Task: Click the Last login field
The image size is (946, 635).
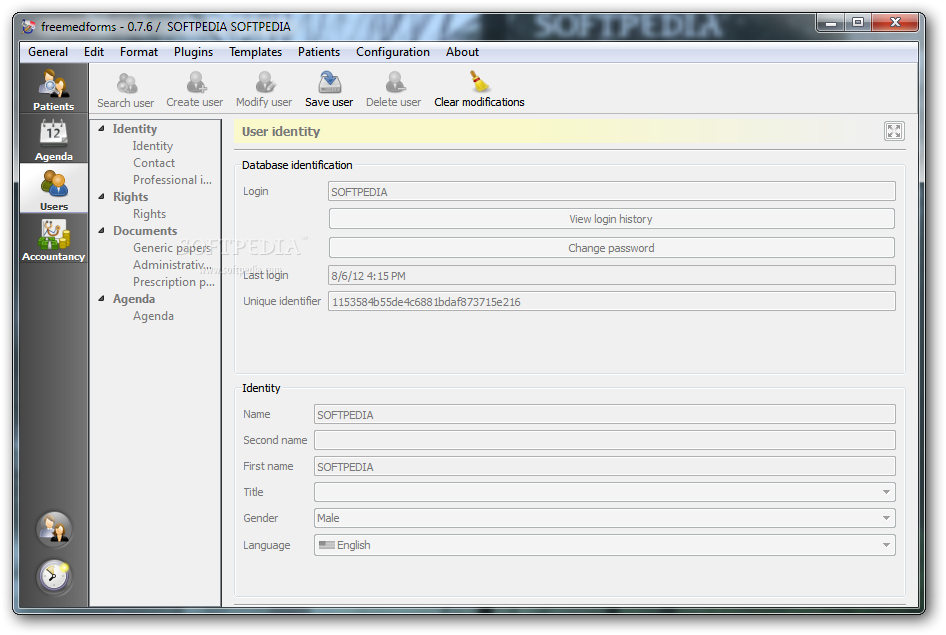Action: pos(612,276)
